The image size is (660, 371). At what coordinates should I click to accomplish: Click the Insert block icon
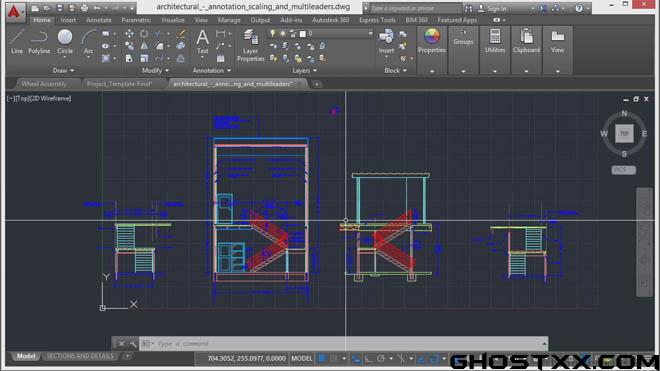(386, 42)
